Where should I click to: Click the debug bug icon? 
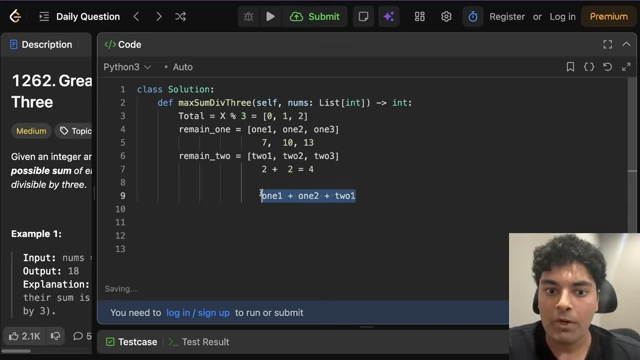[249, 17]
